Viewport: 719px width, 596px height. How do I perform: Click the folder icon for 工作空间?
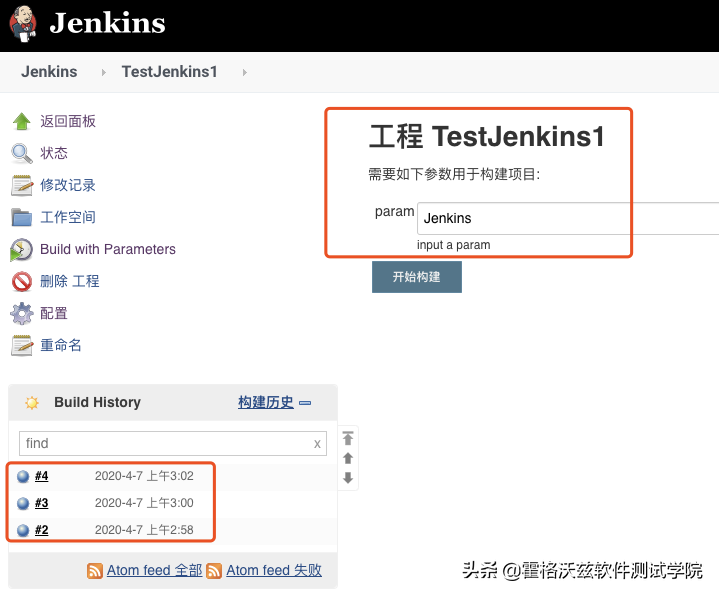point(22,217)
